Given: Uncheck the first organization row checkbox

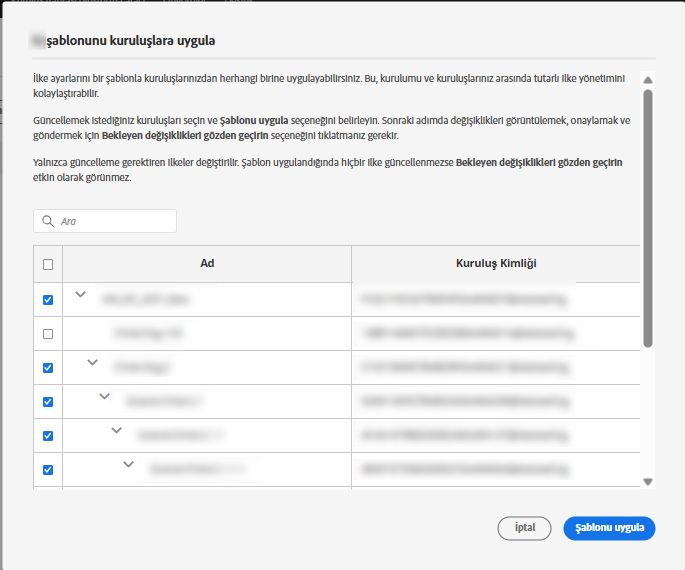Looking at the screenshot, I should (x=48, y=300).
